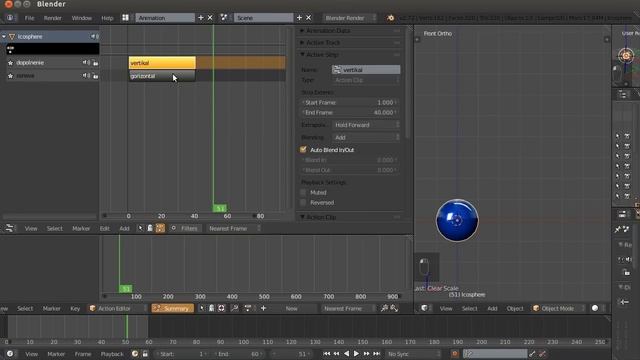Open the Action Editor mode dropdown
Viewport: 640px width, 360px height.
pyautogui.click(x=118, y=308)
